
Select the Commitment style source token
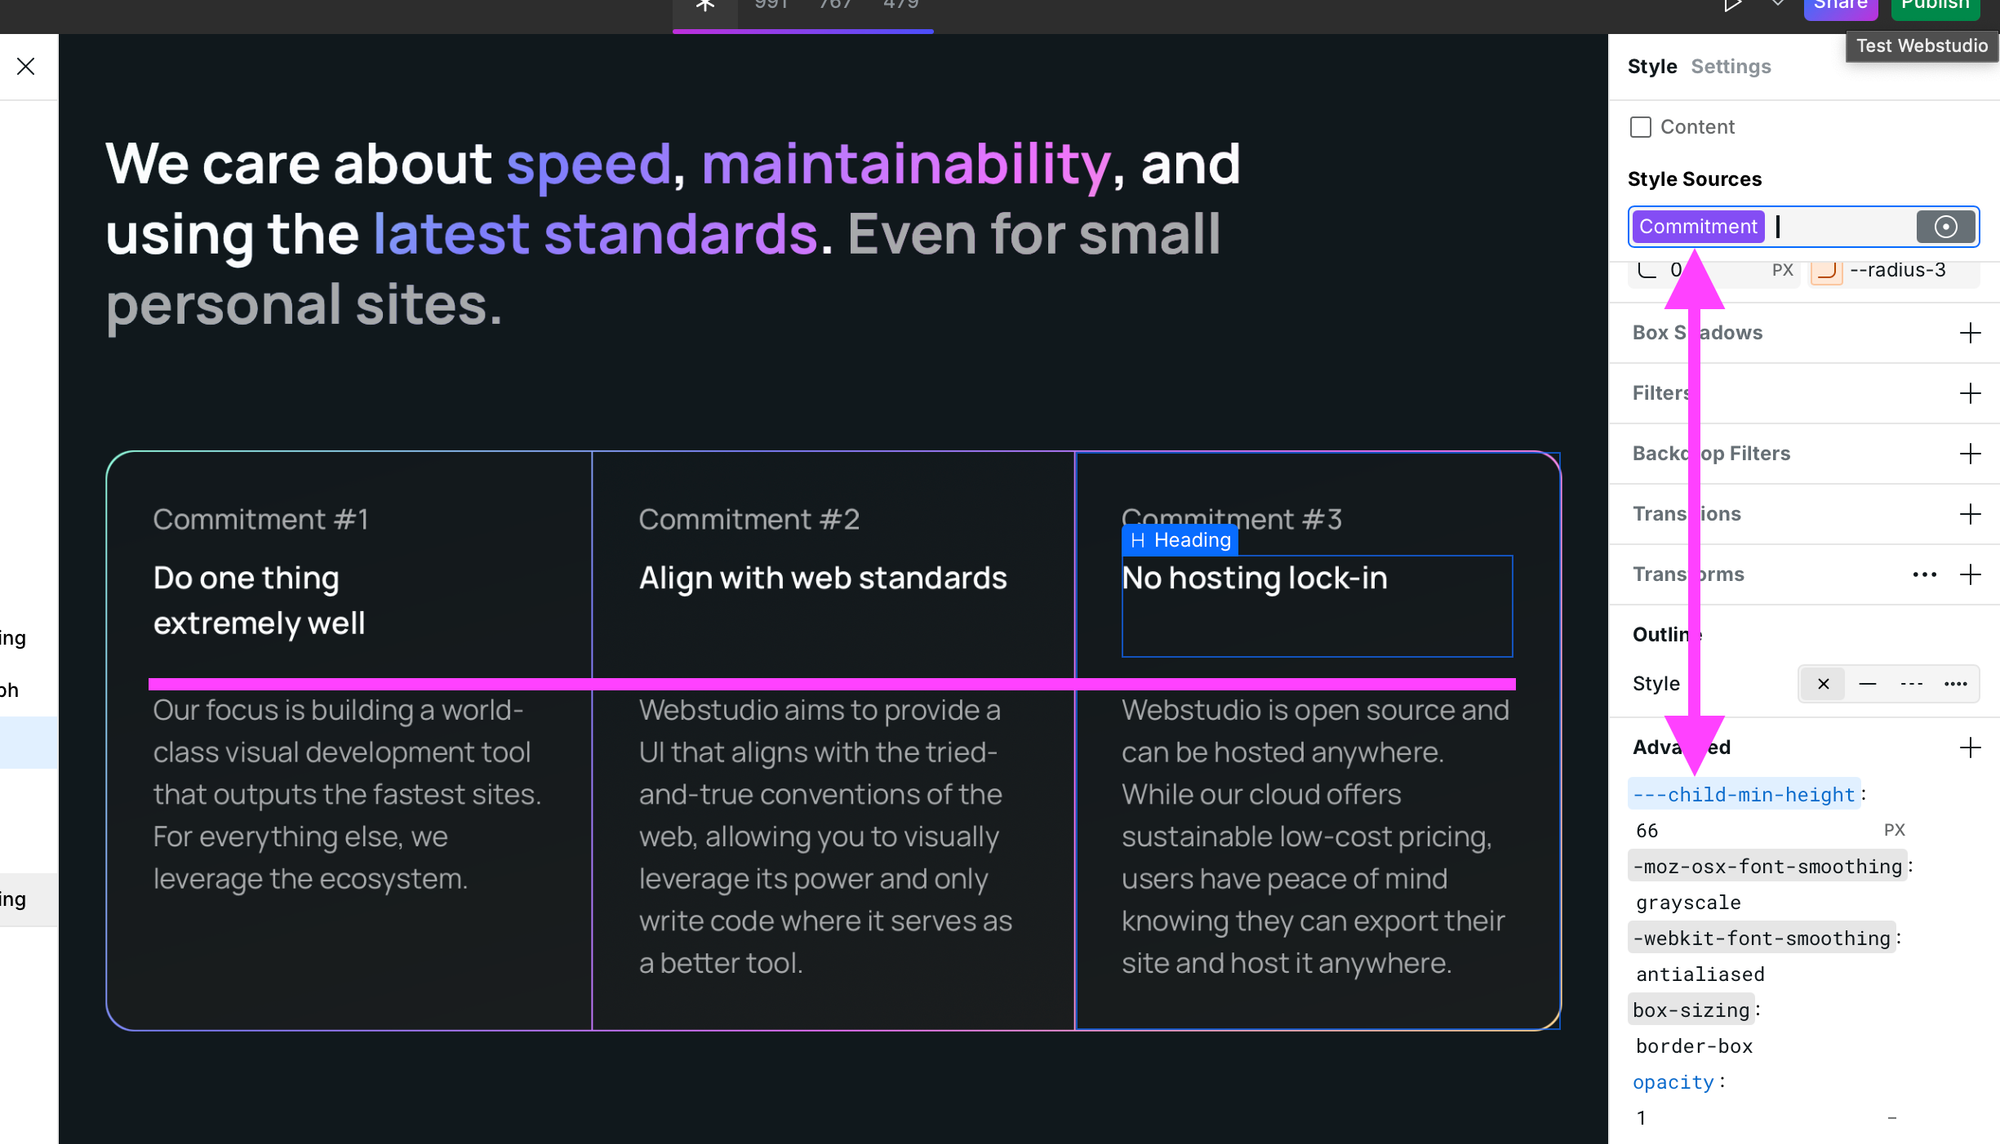(x=1697, y=226)
